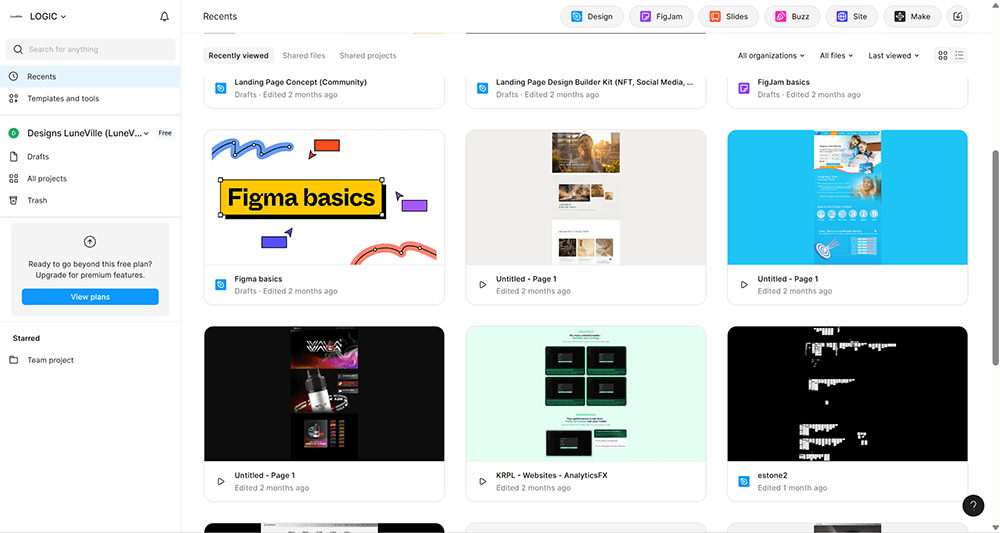The image size is (1000, 533).
Task: Switch to the Recently viewed tab
Action: click(239, 55)
